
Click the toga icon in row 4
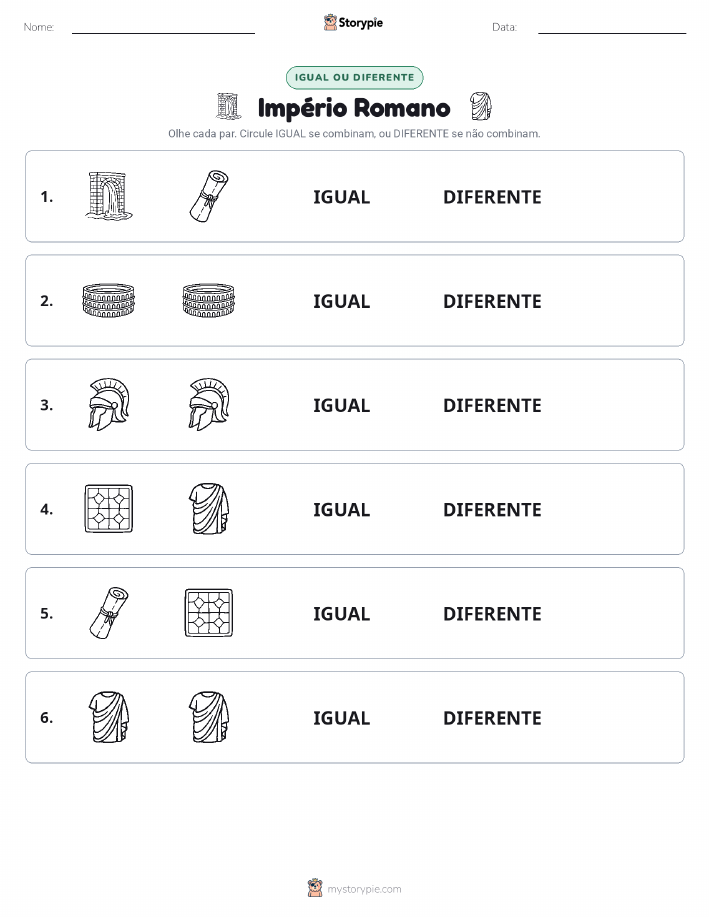click(x=209, y=509)
